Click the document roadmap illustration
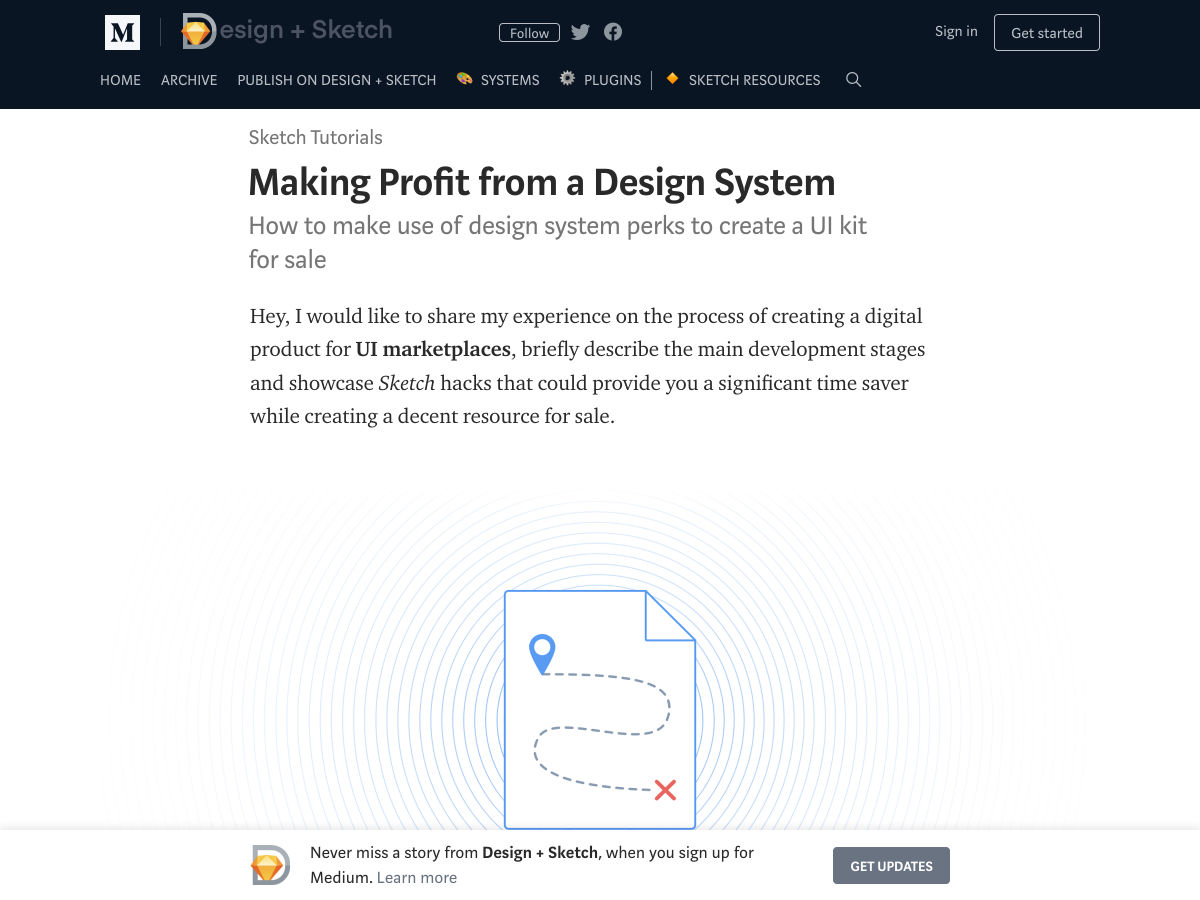 pyautogui.click(x=600, y=710)
